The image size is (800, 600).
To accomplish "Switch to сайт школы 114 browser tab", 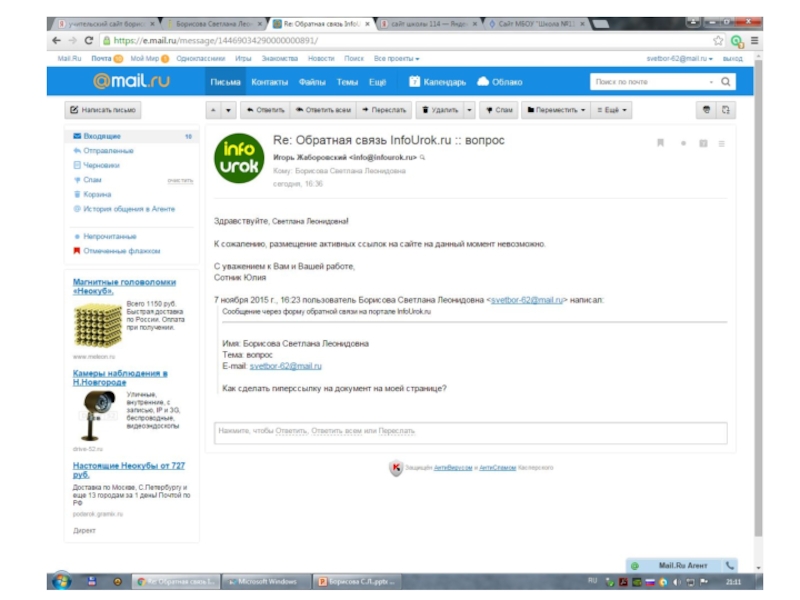I will click(x=430, y=23).
